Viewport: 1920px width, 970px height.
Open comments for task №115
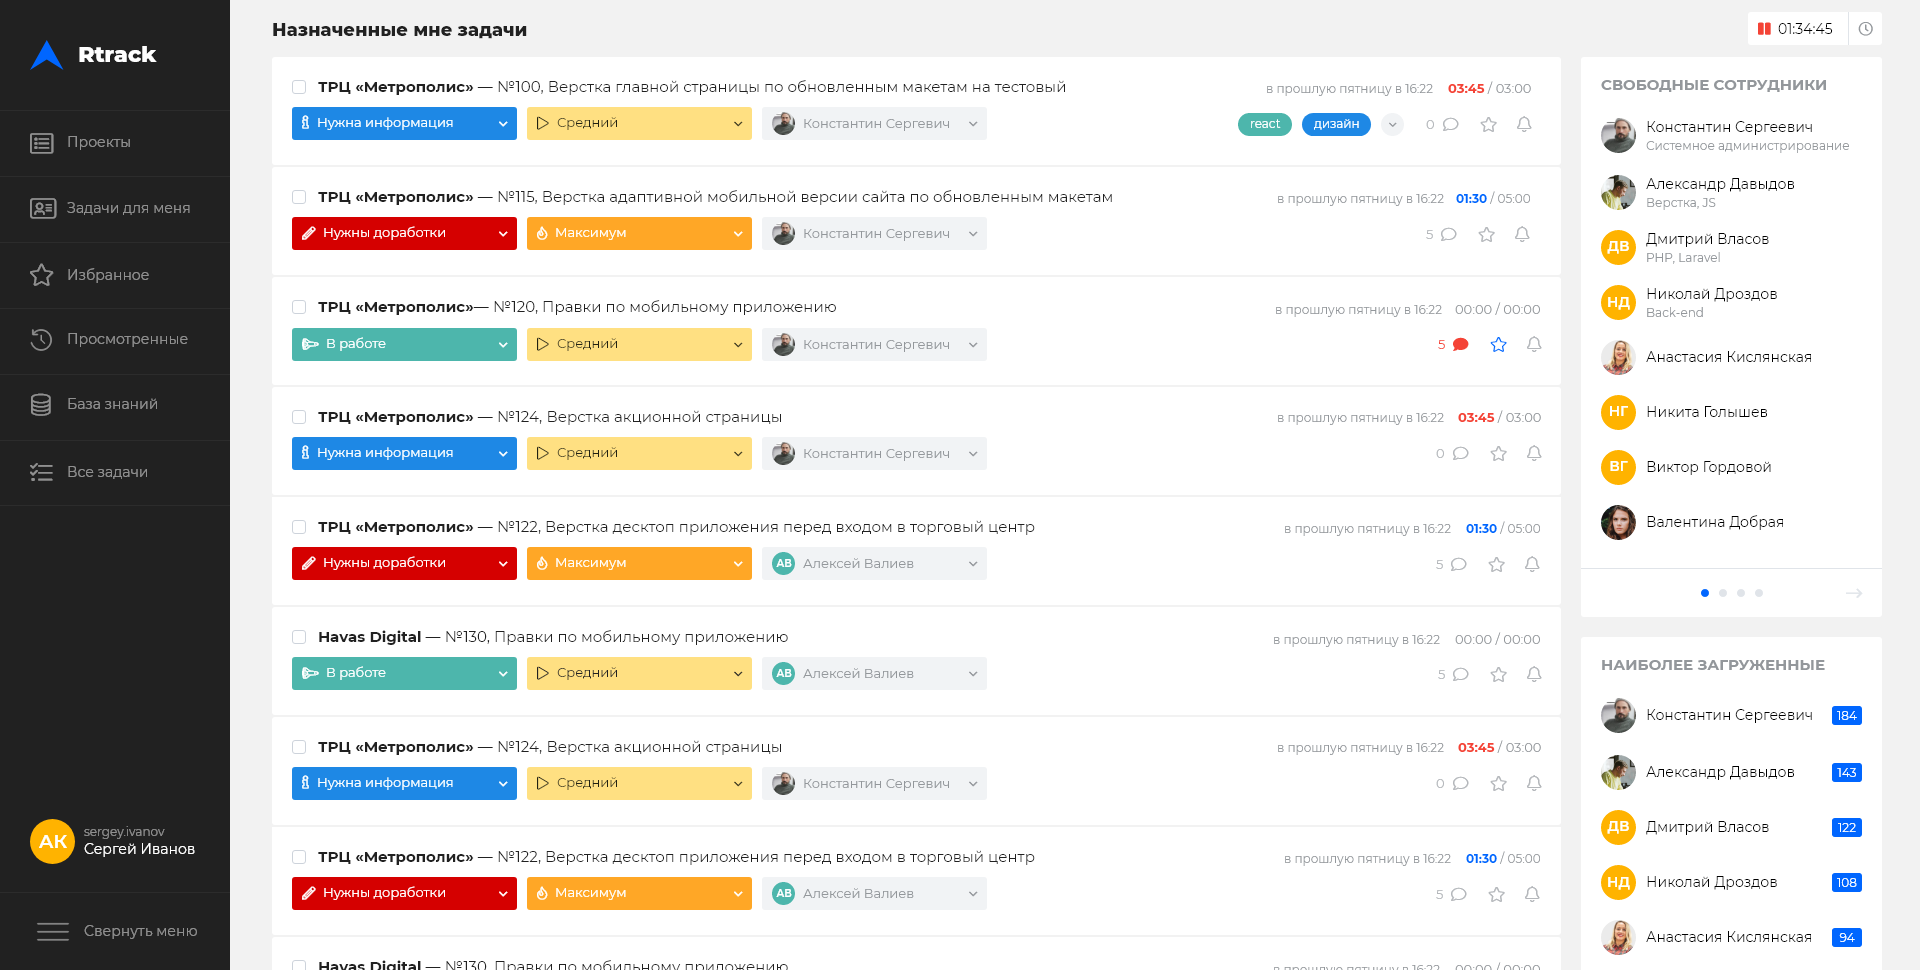1448,234
